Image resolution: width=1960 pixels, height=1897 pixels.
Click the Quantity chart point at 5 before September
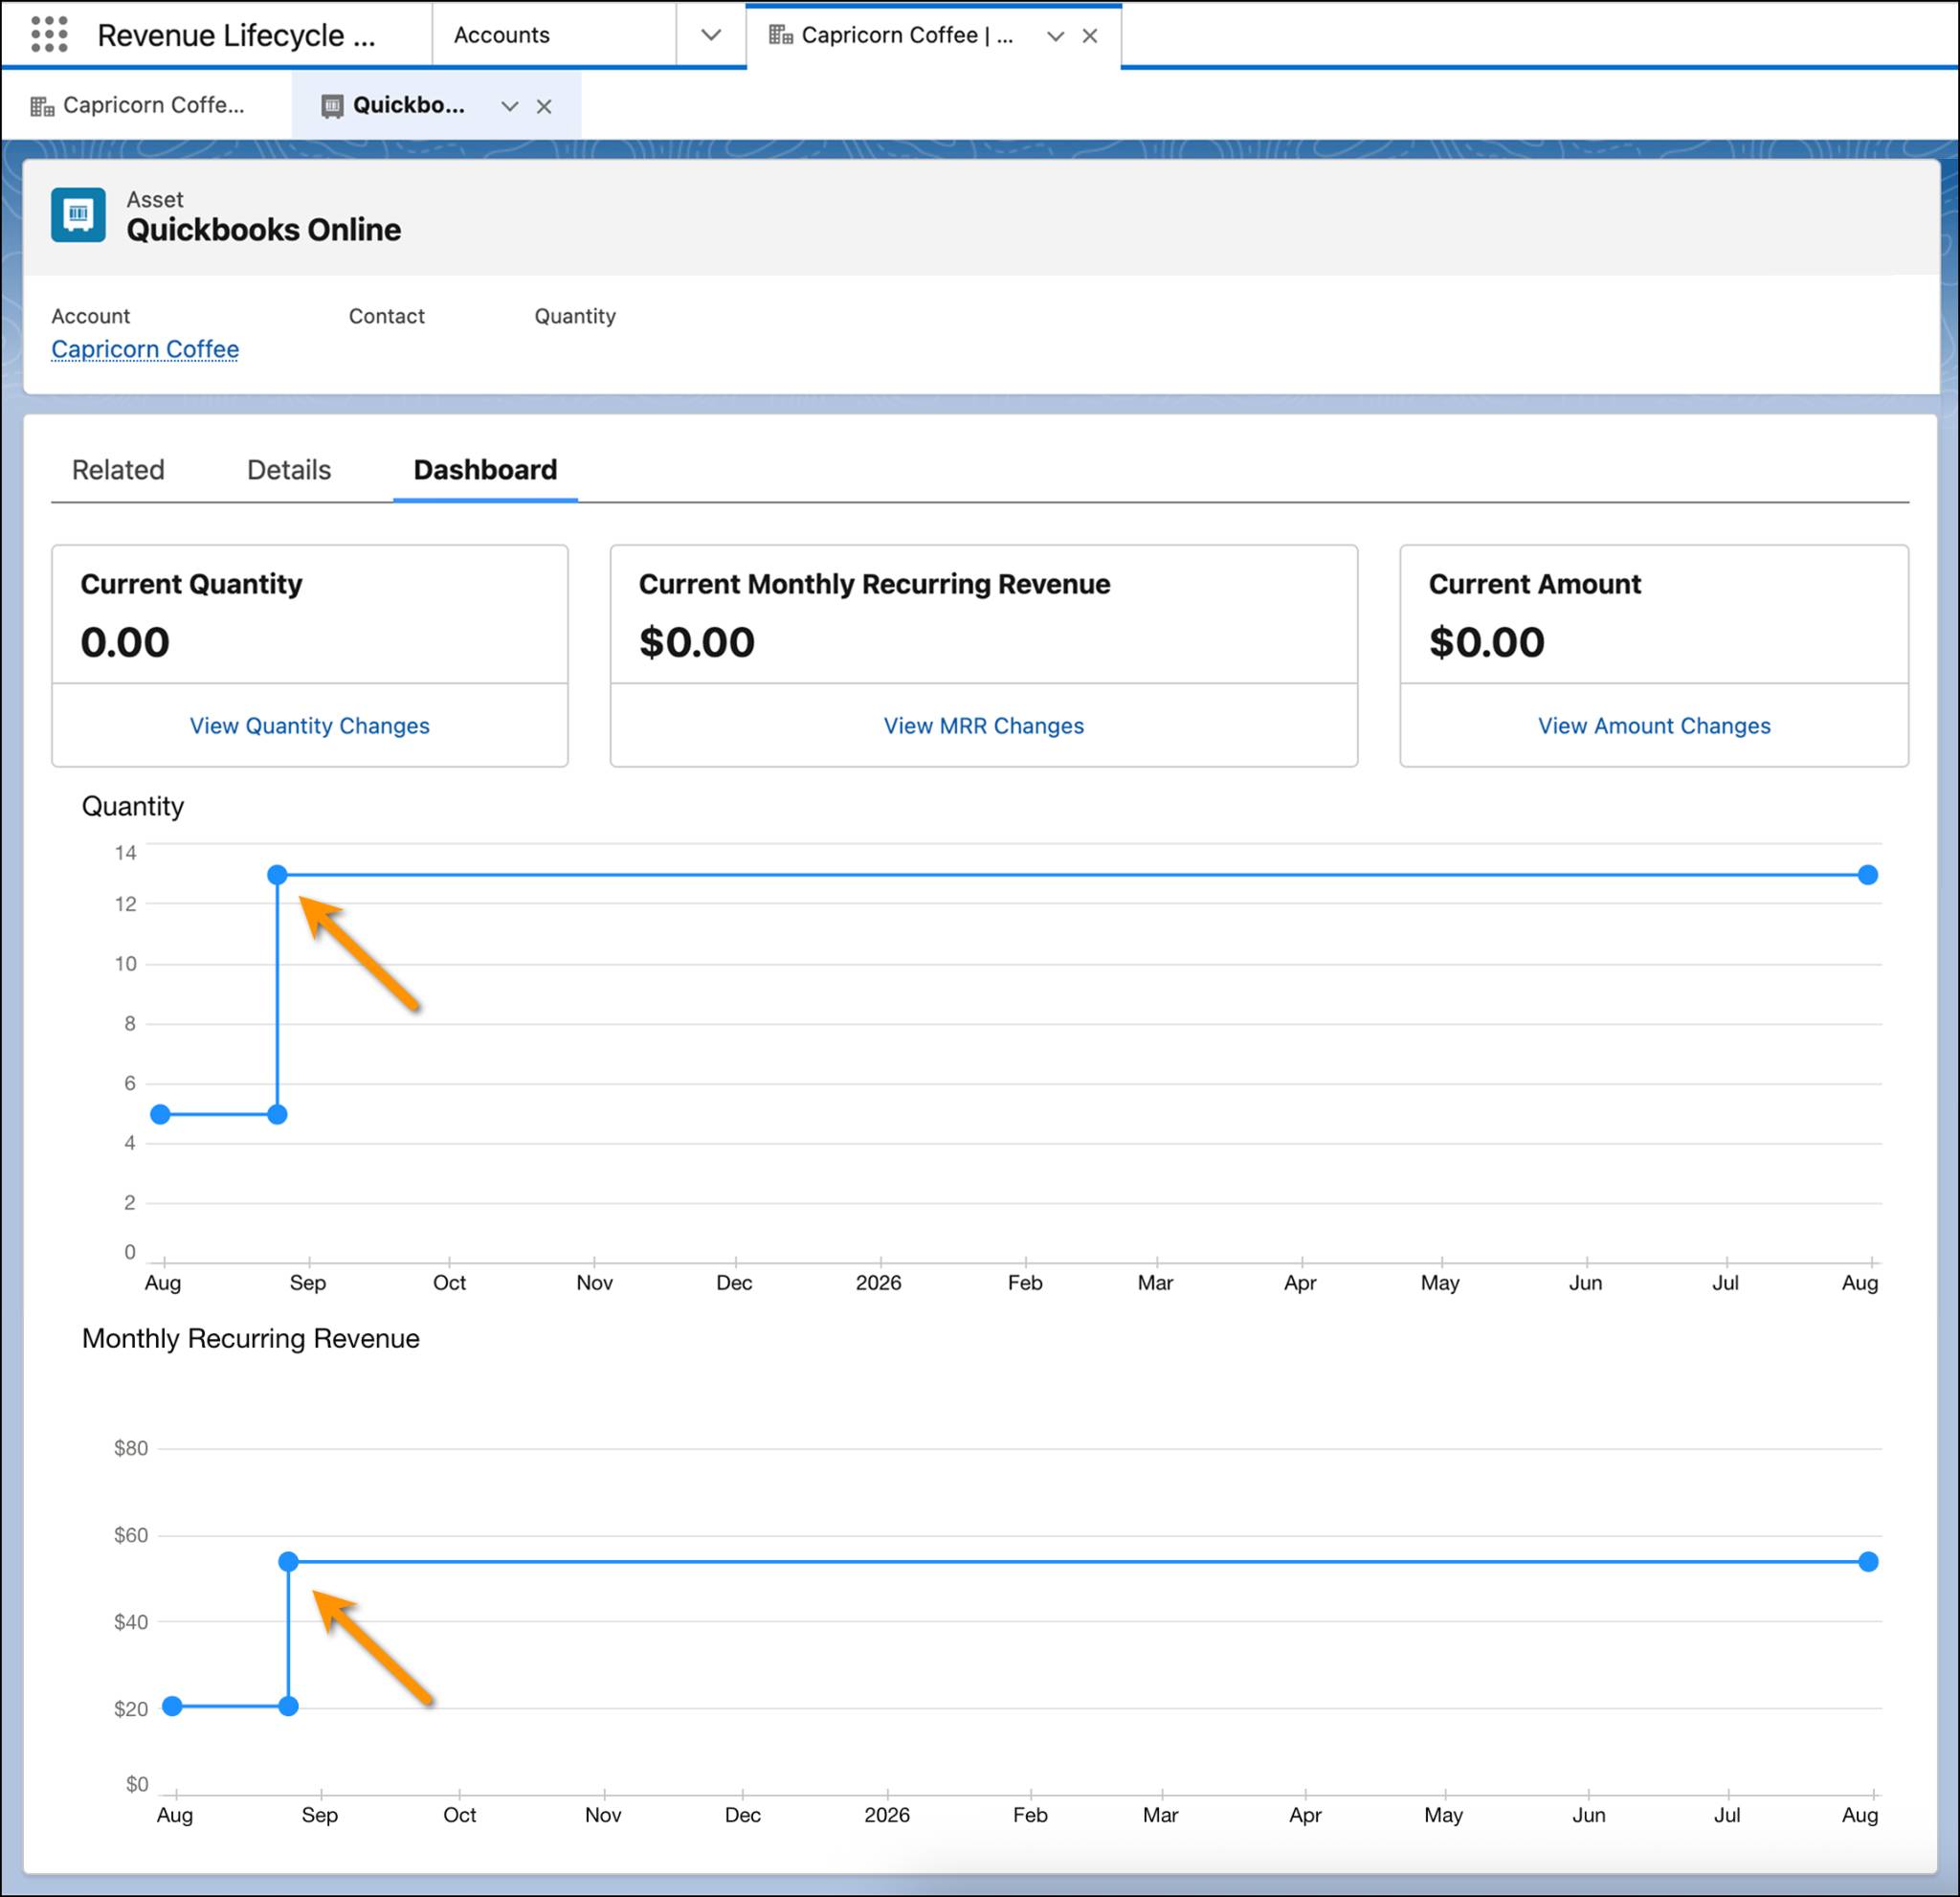tap(278, 1114)
